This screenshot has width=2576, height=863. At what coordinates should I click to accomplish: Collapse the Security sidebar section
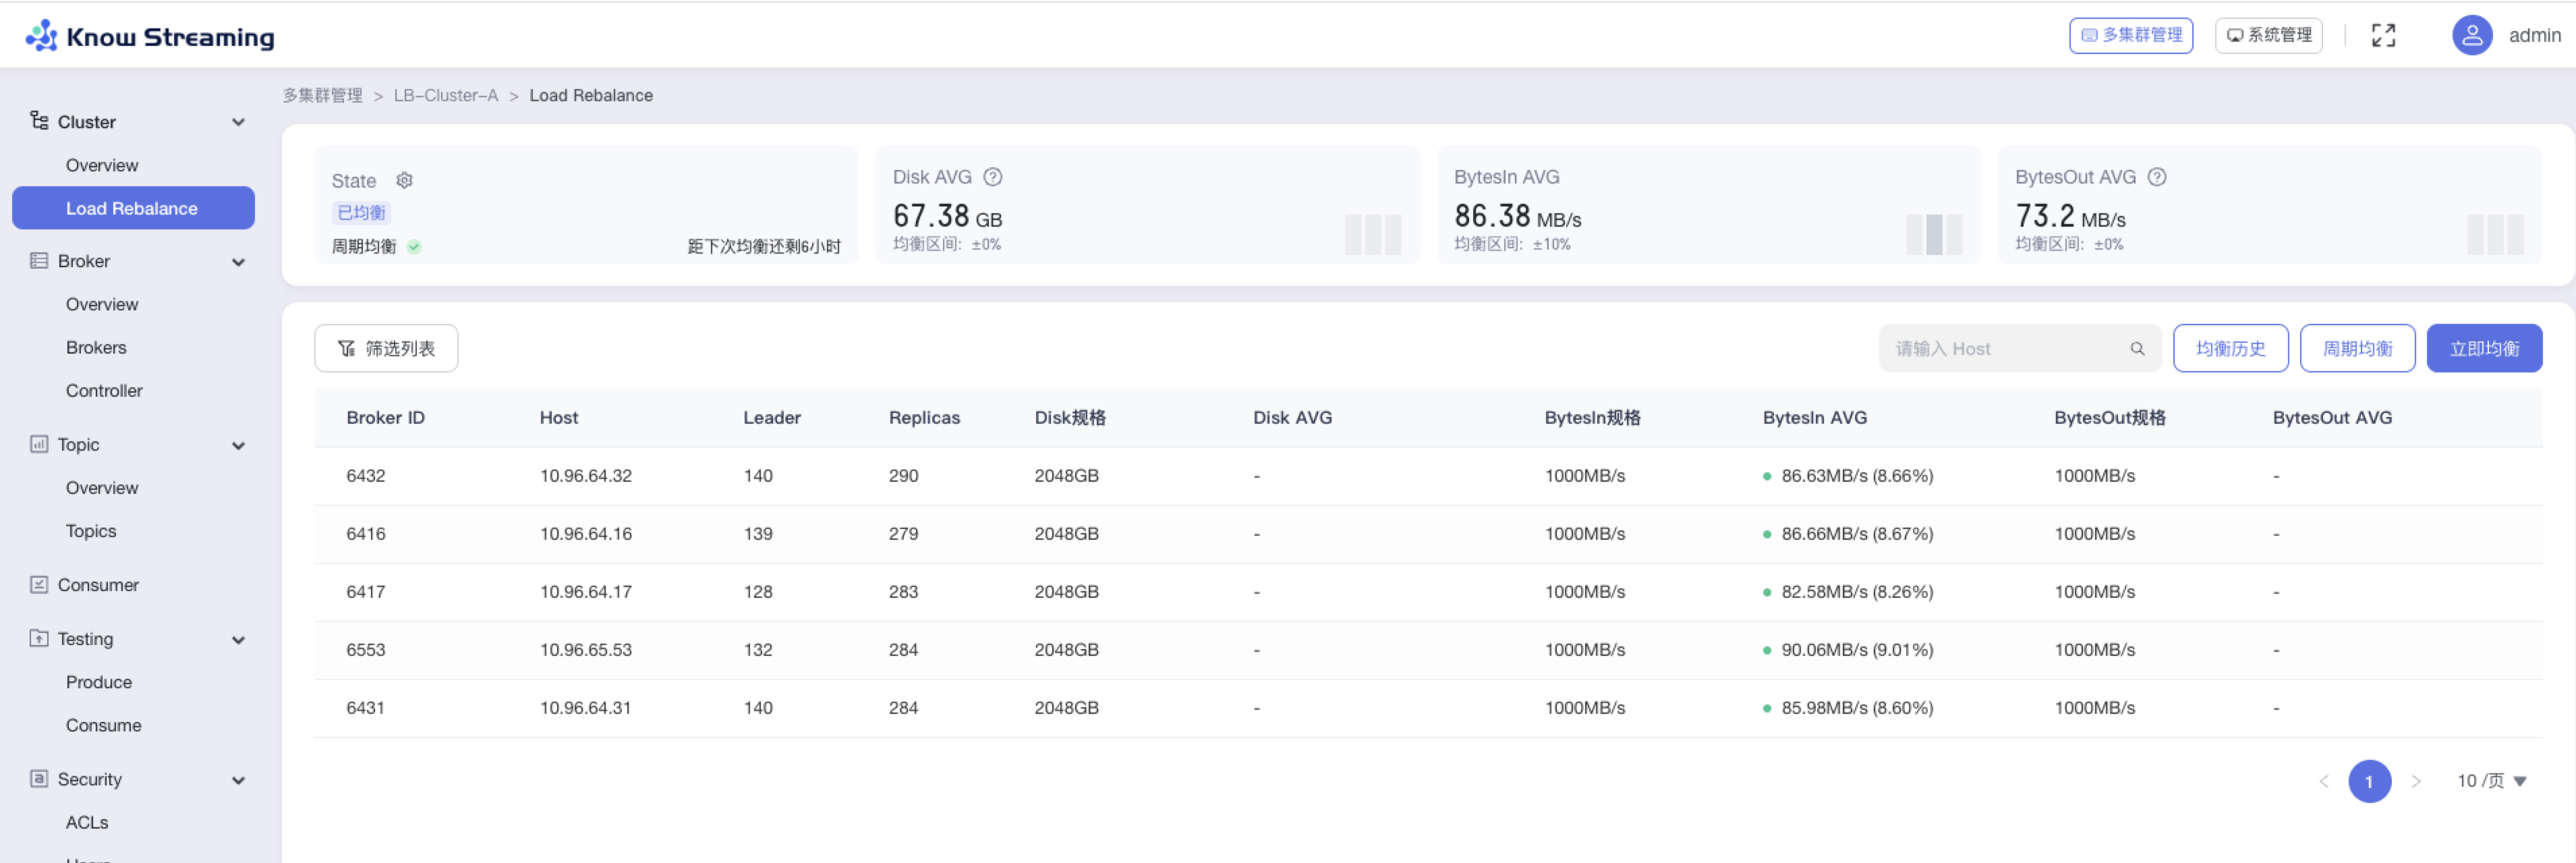pyautogui.click(x=238, y=780)
